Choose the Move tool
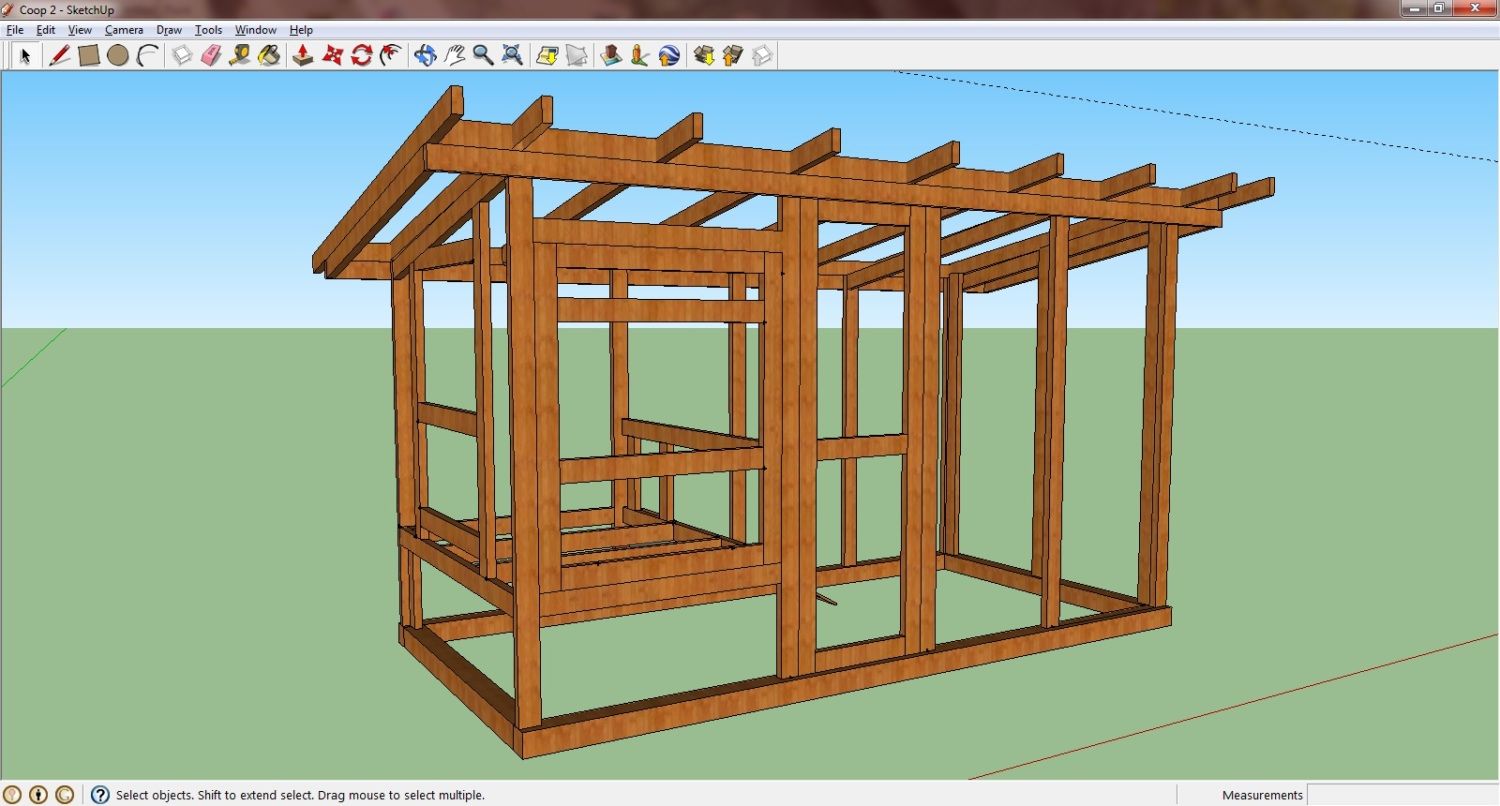Screen dimensions: 1500x806 click(x=332, y=55)
